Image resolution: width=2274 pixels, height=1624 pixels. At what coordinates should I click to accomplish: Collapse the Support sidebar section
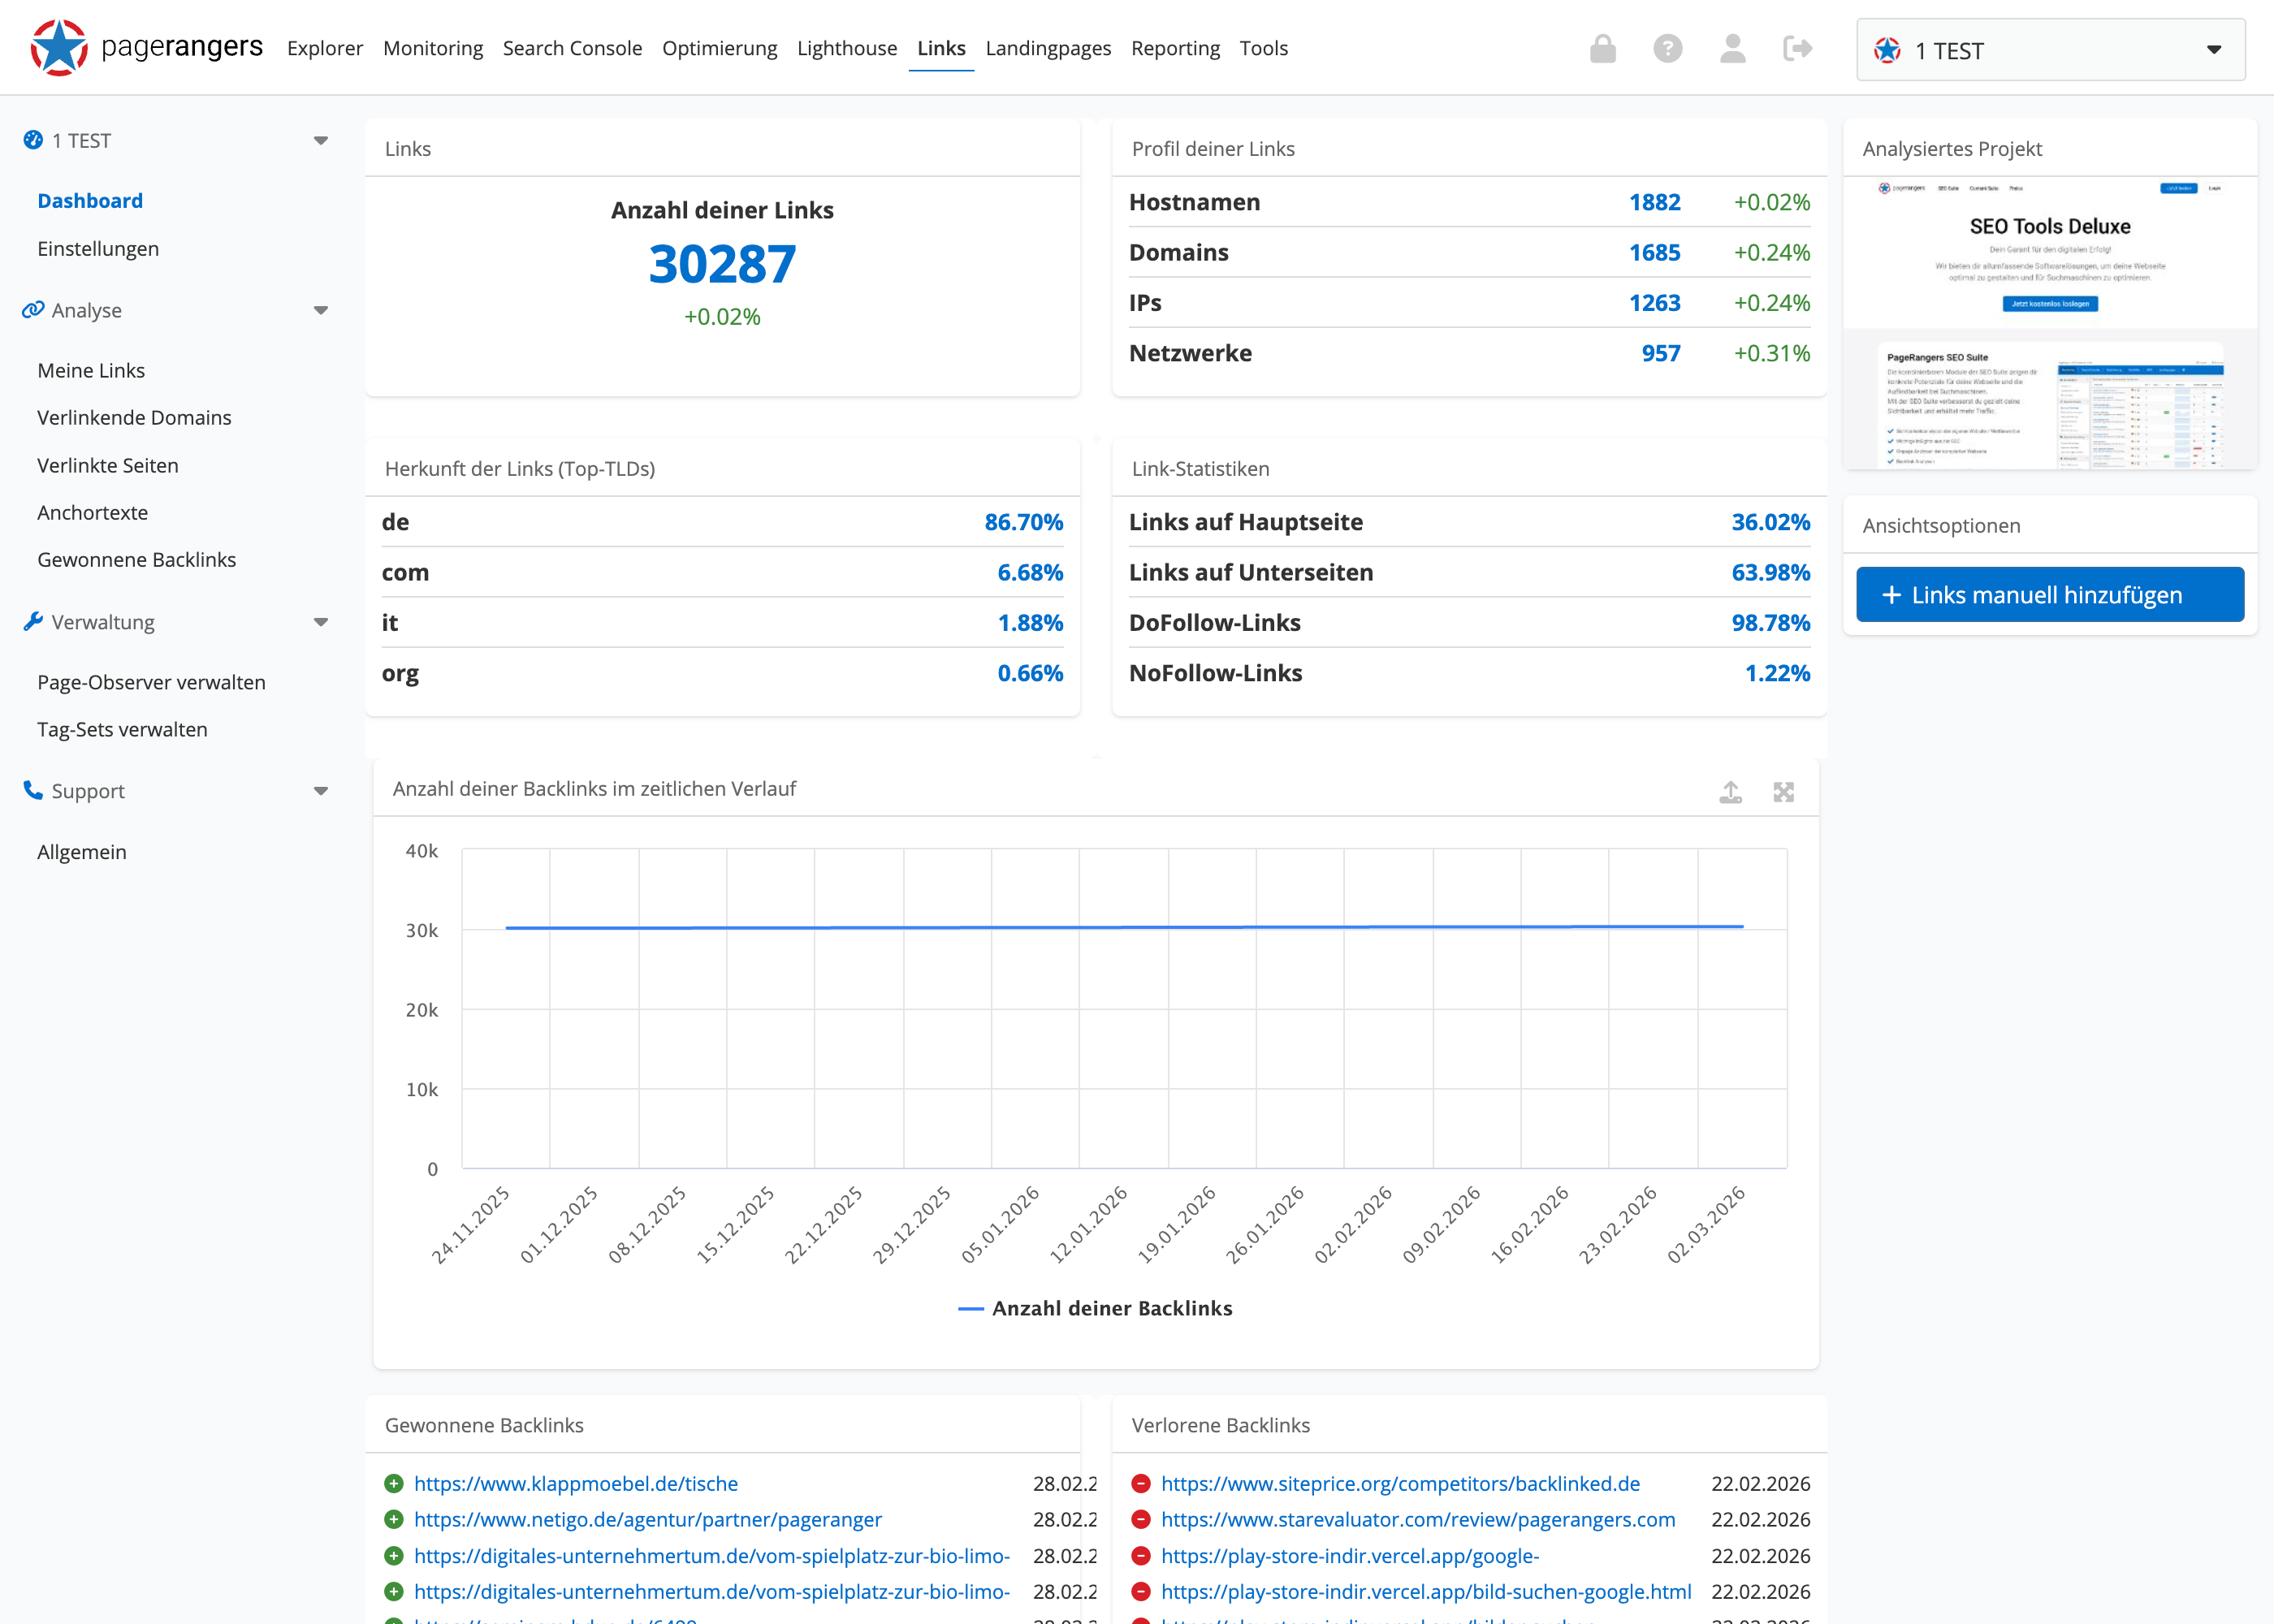tap(321, 791)
